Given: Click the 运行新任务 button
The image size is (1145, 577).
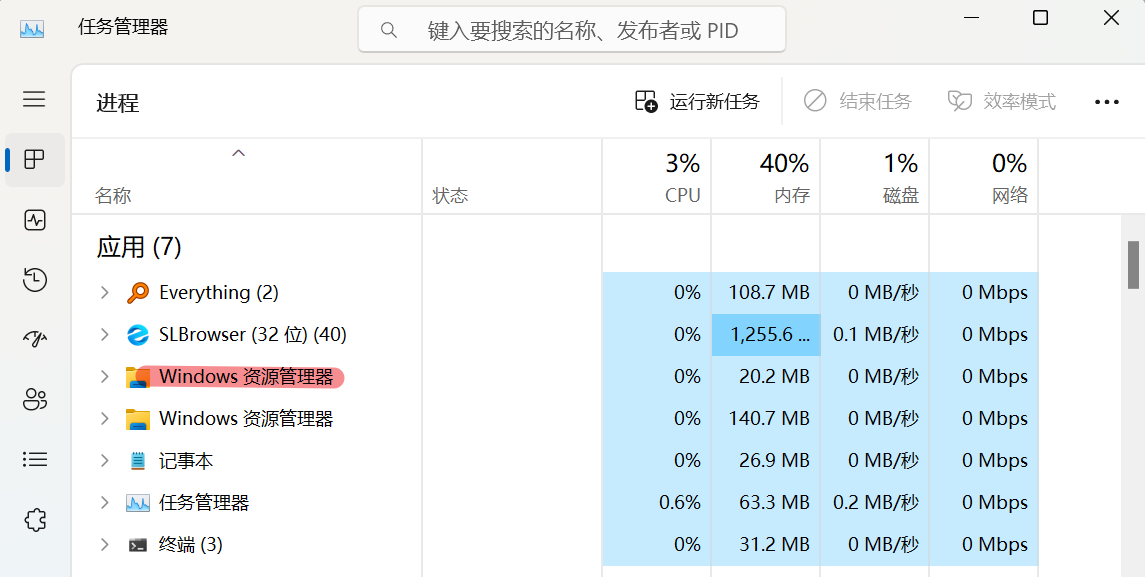Looking at the screenshot, I should (x=697, y=101).
